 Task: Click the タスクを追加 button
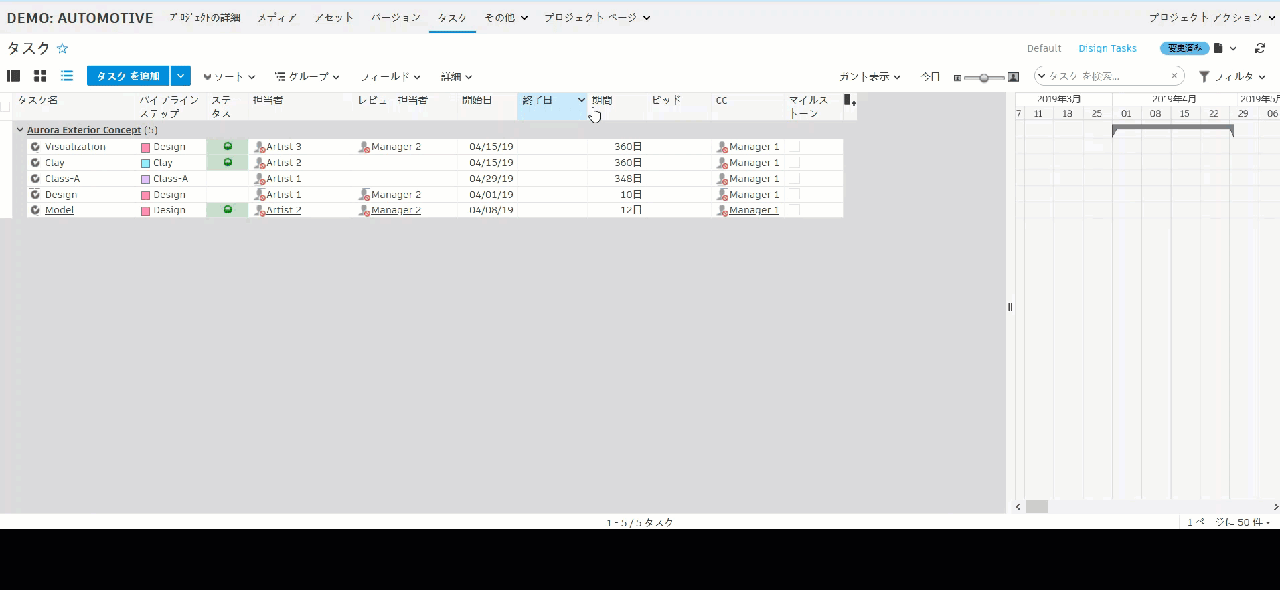[128, 76]
